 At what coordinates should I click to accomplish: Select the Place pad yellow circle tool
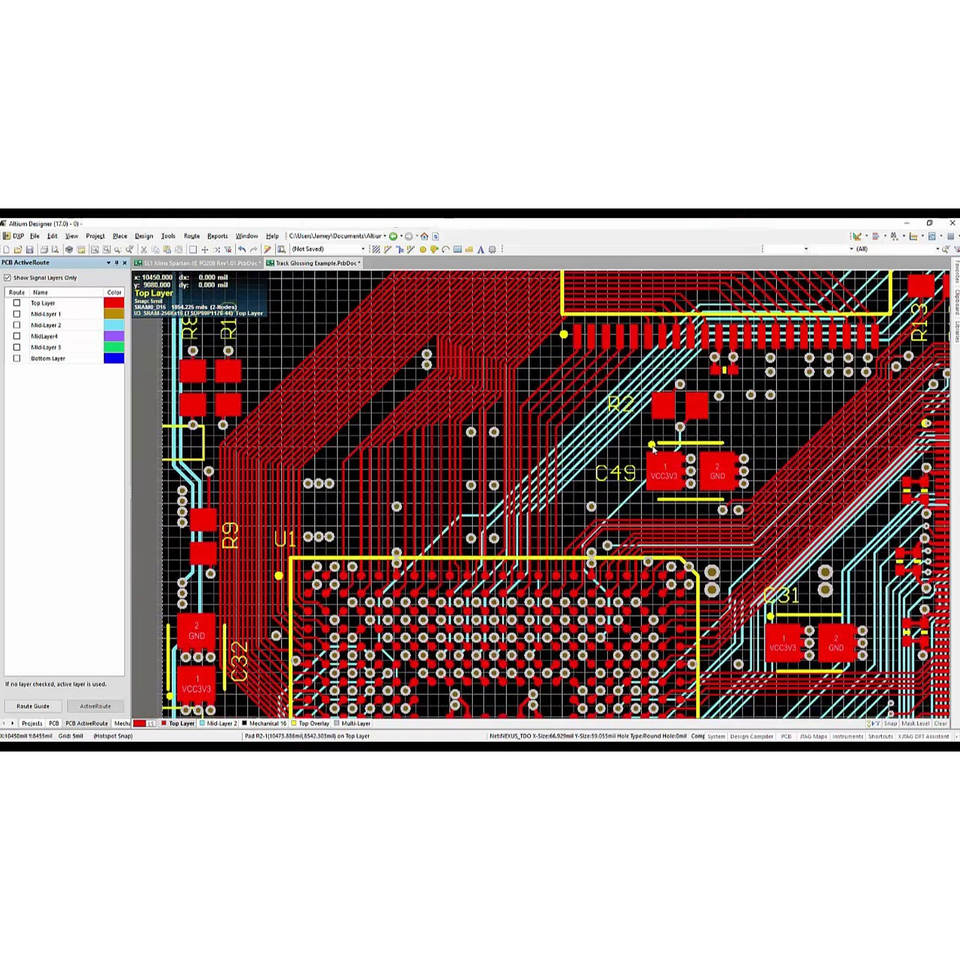coord(423,249)
